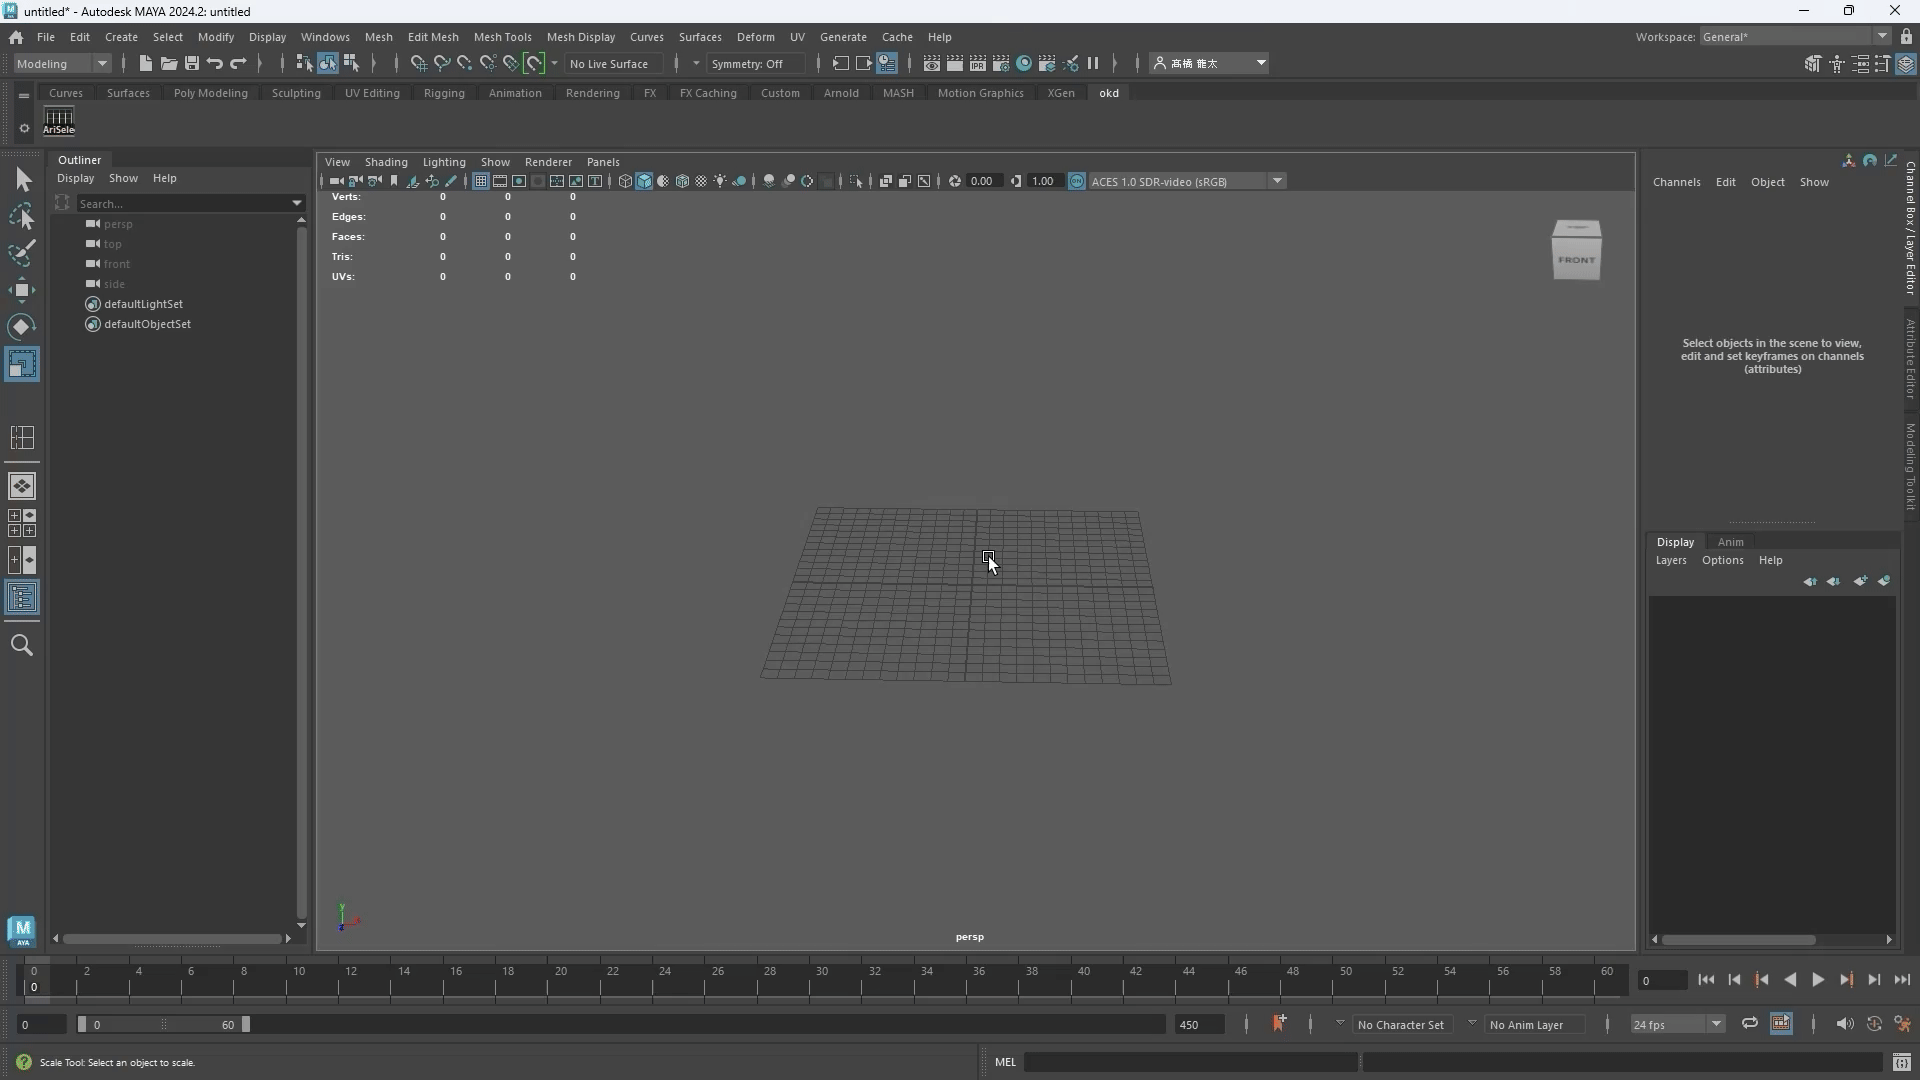This screenshot has width=1920, height=1080.
Task: Select the Move tool in toolbox
Action: click(x=22, y=290)
